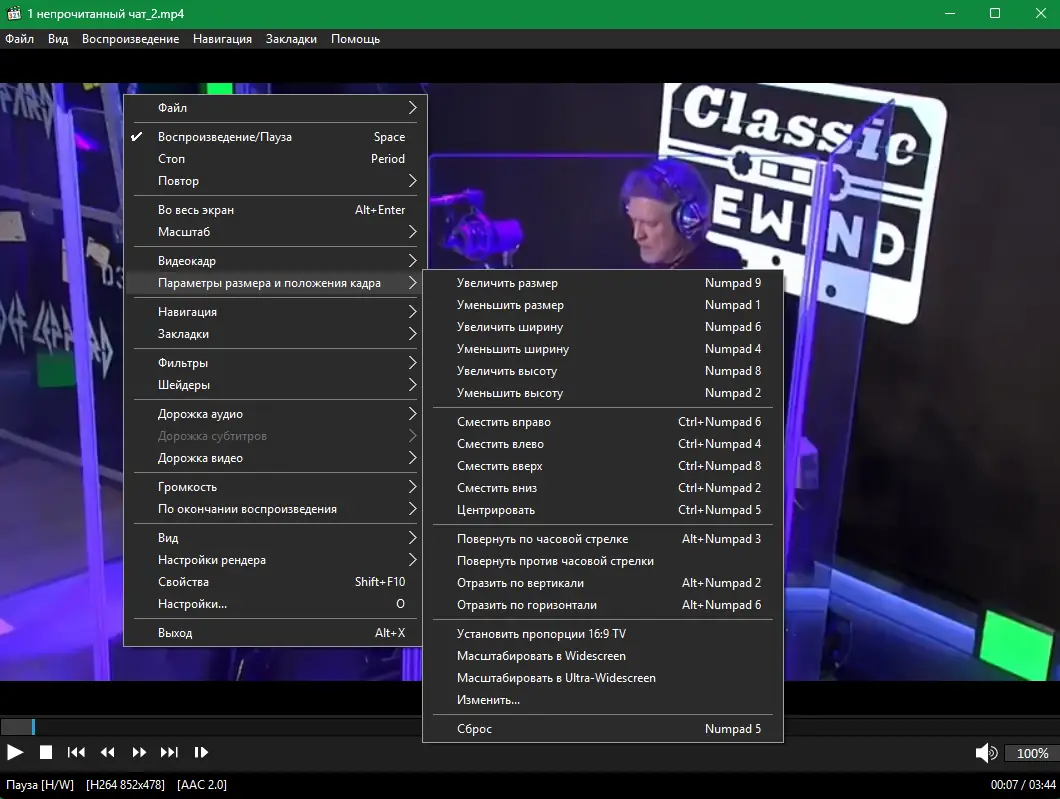
Task: Skip to previous file icon
Action: click(x=76, y=752)
